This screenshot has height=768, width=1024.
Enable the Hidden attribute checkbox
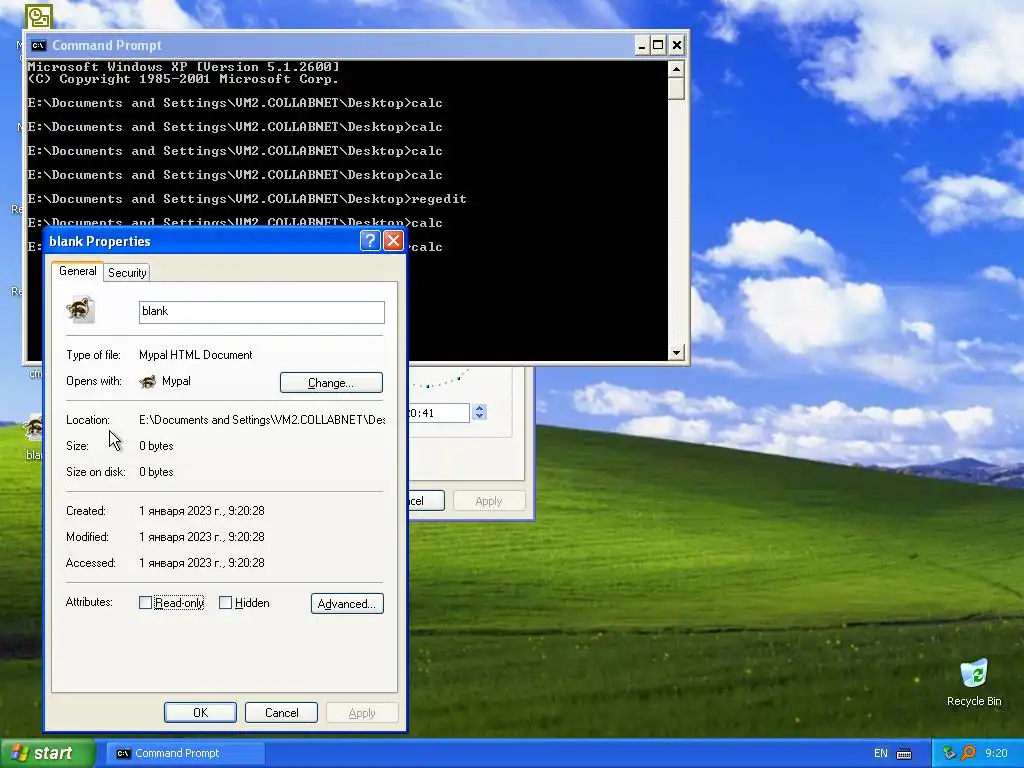225,603
